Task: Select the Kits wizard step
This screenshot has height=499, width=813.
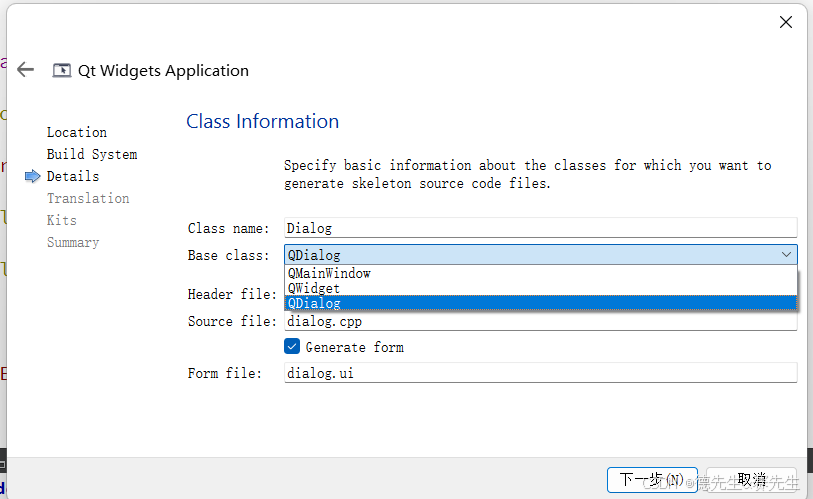Action: pyautogui.click(x=62, y=220)
